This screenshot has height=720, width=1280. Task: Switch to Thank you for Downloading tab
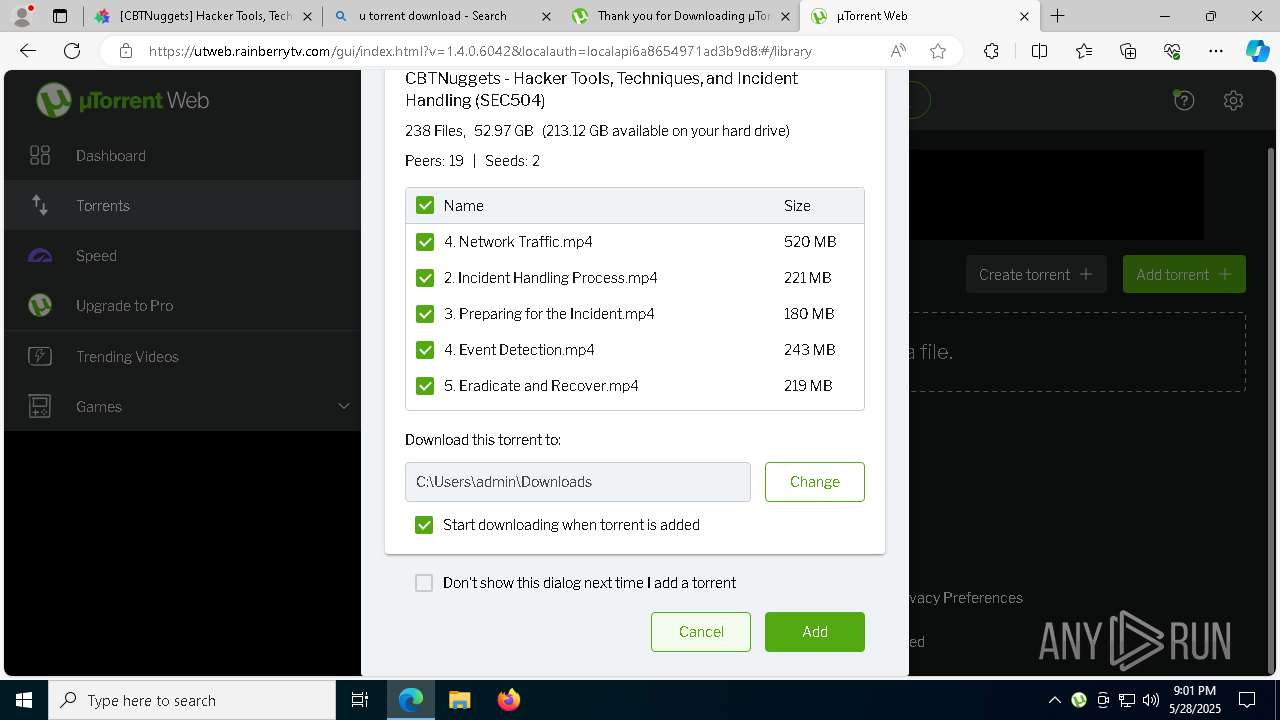click(x=680, y=16)
